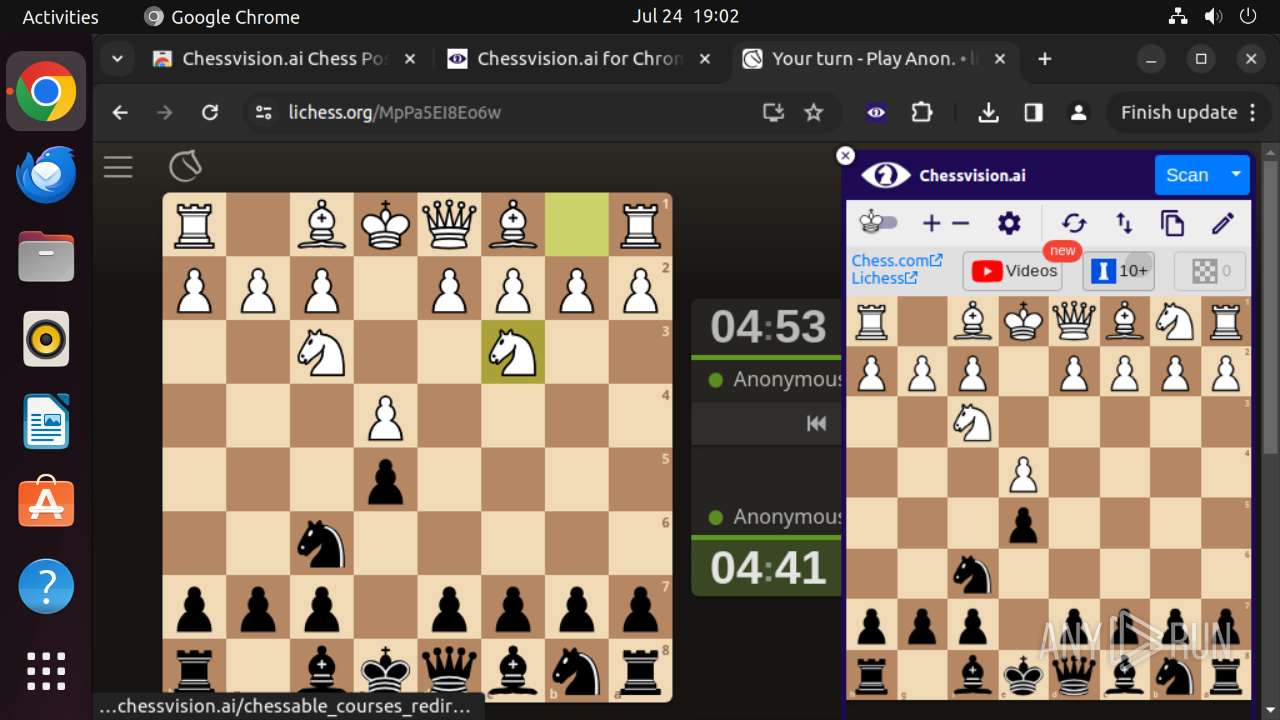
Task: Open Help from the dock
Action: click(46, 586)
